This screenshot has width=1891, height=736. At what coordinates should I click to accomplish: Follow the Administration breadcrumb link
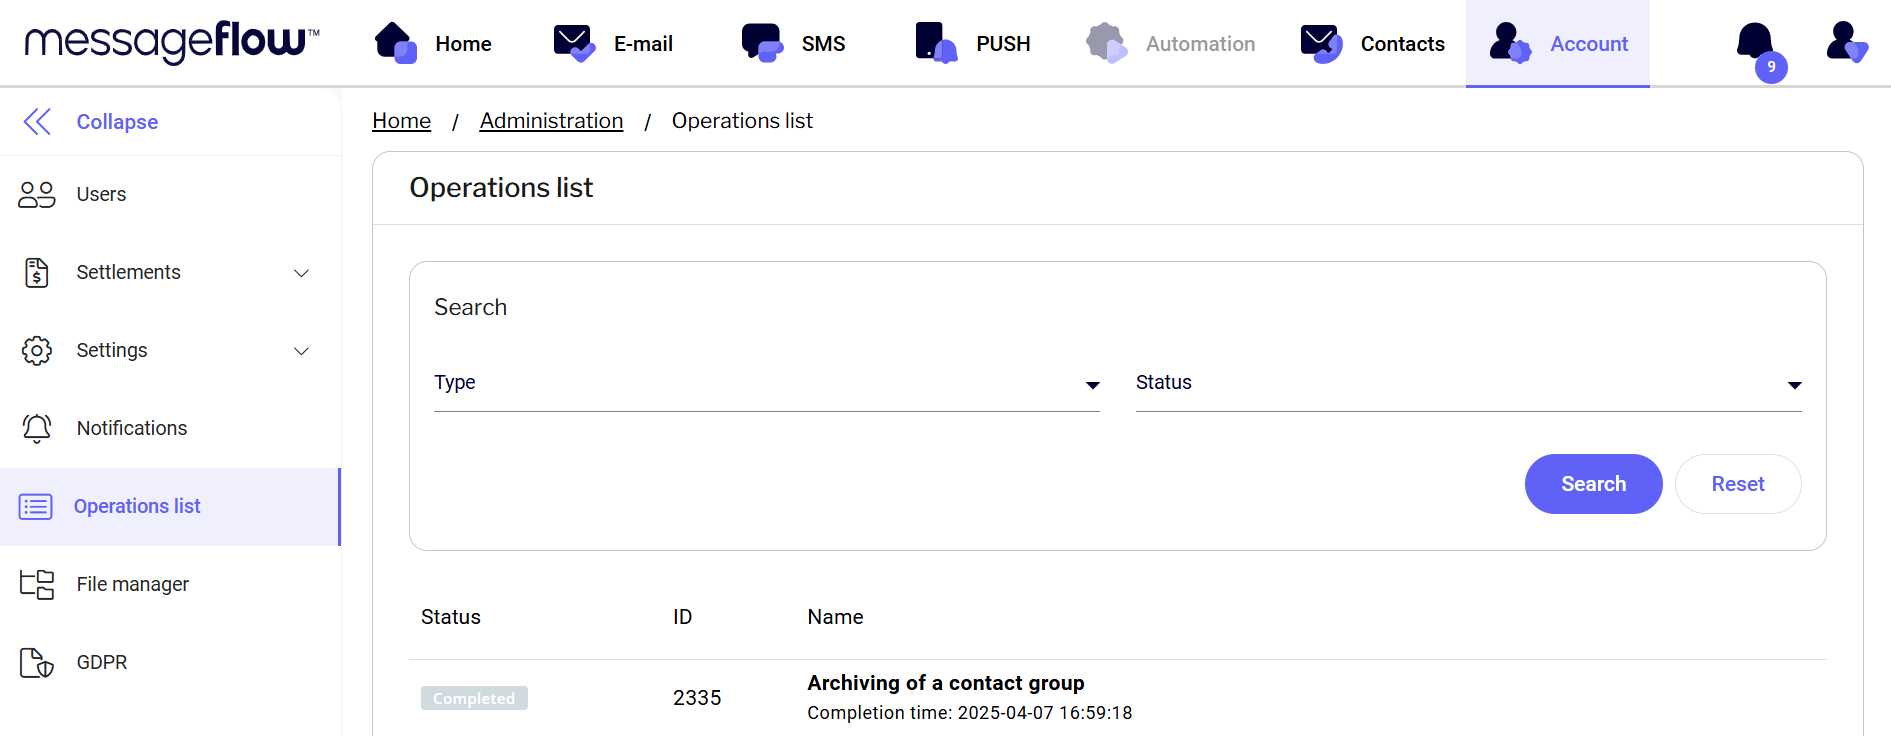(x=551, y=121)
